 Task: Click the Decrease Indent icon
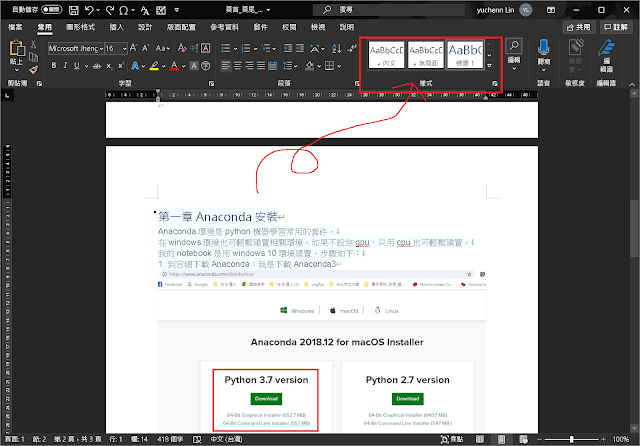(288, 49)
